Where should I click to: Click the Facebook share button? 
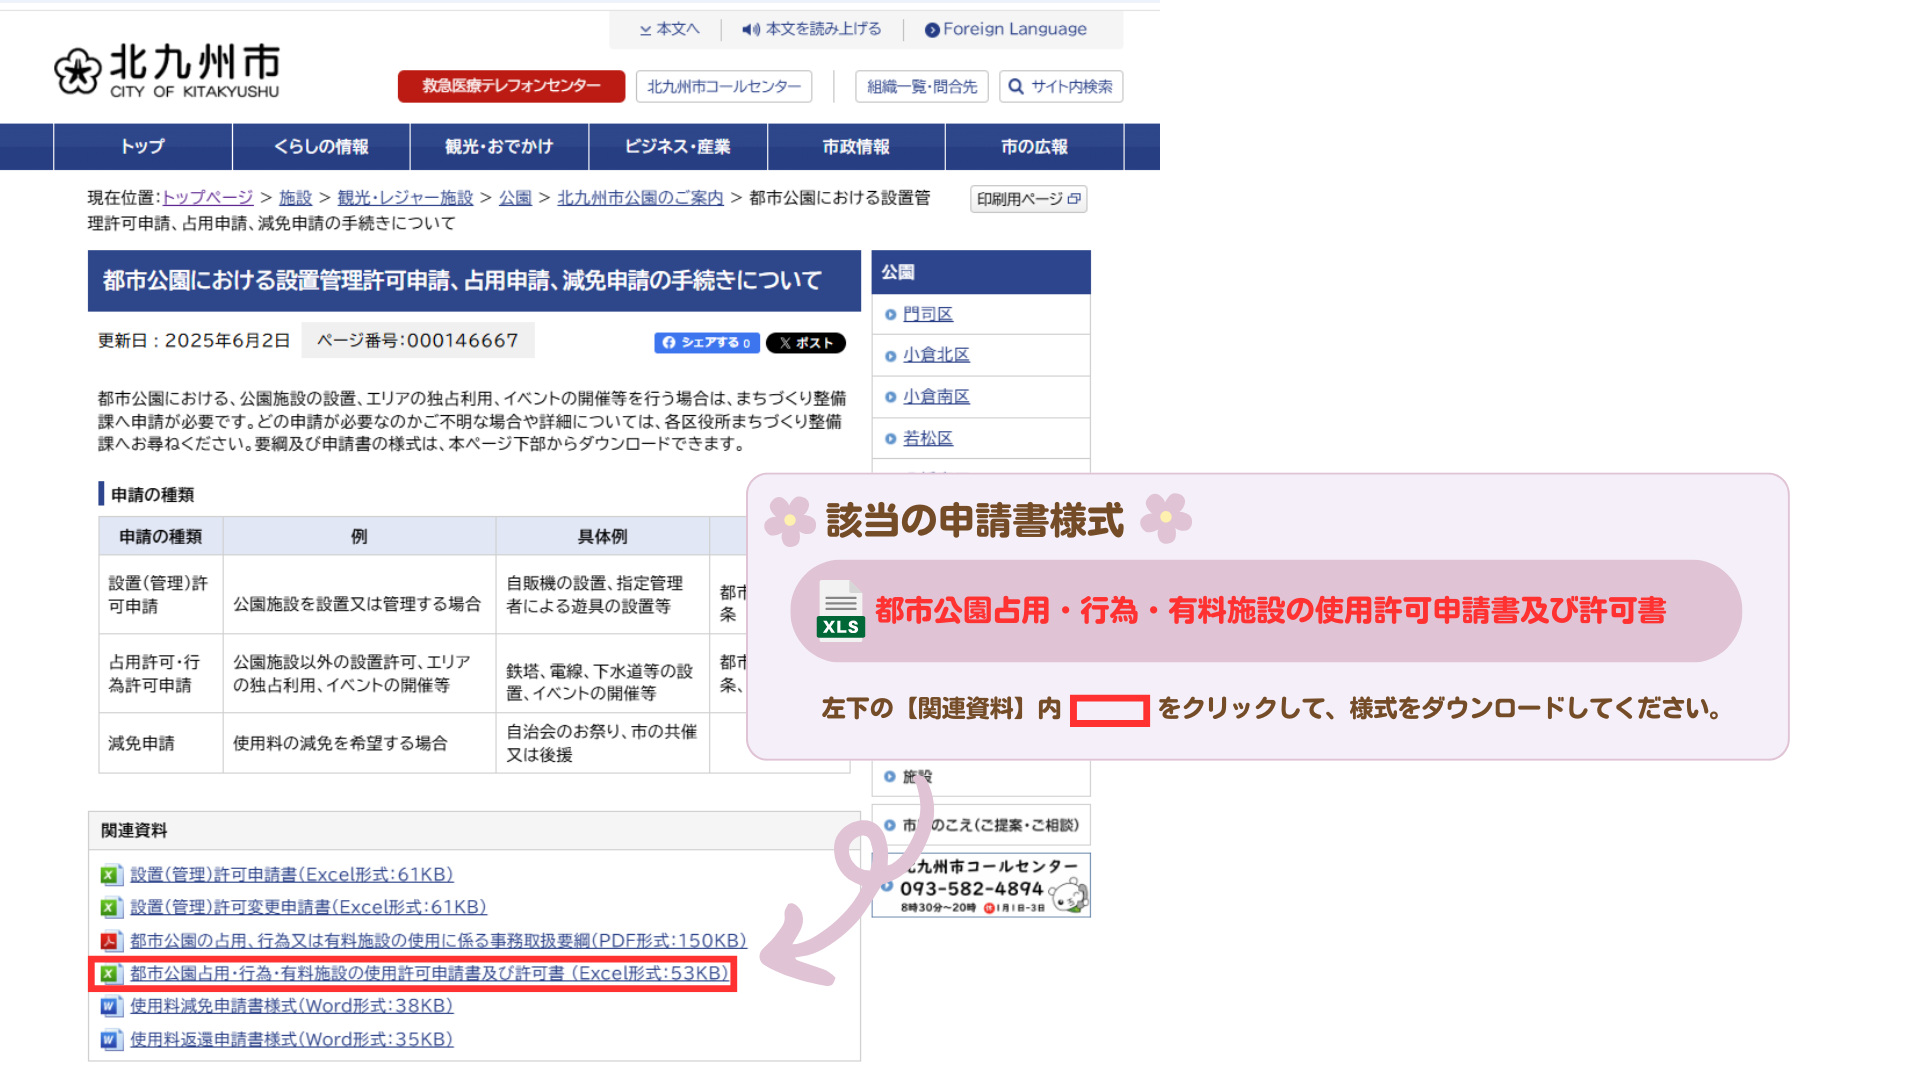pos(706,343)
